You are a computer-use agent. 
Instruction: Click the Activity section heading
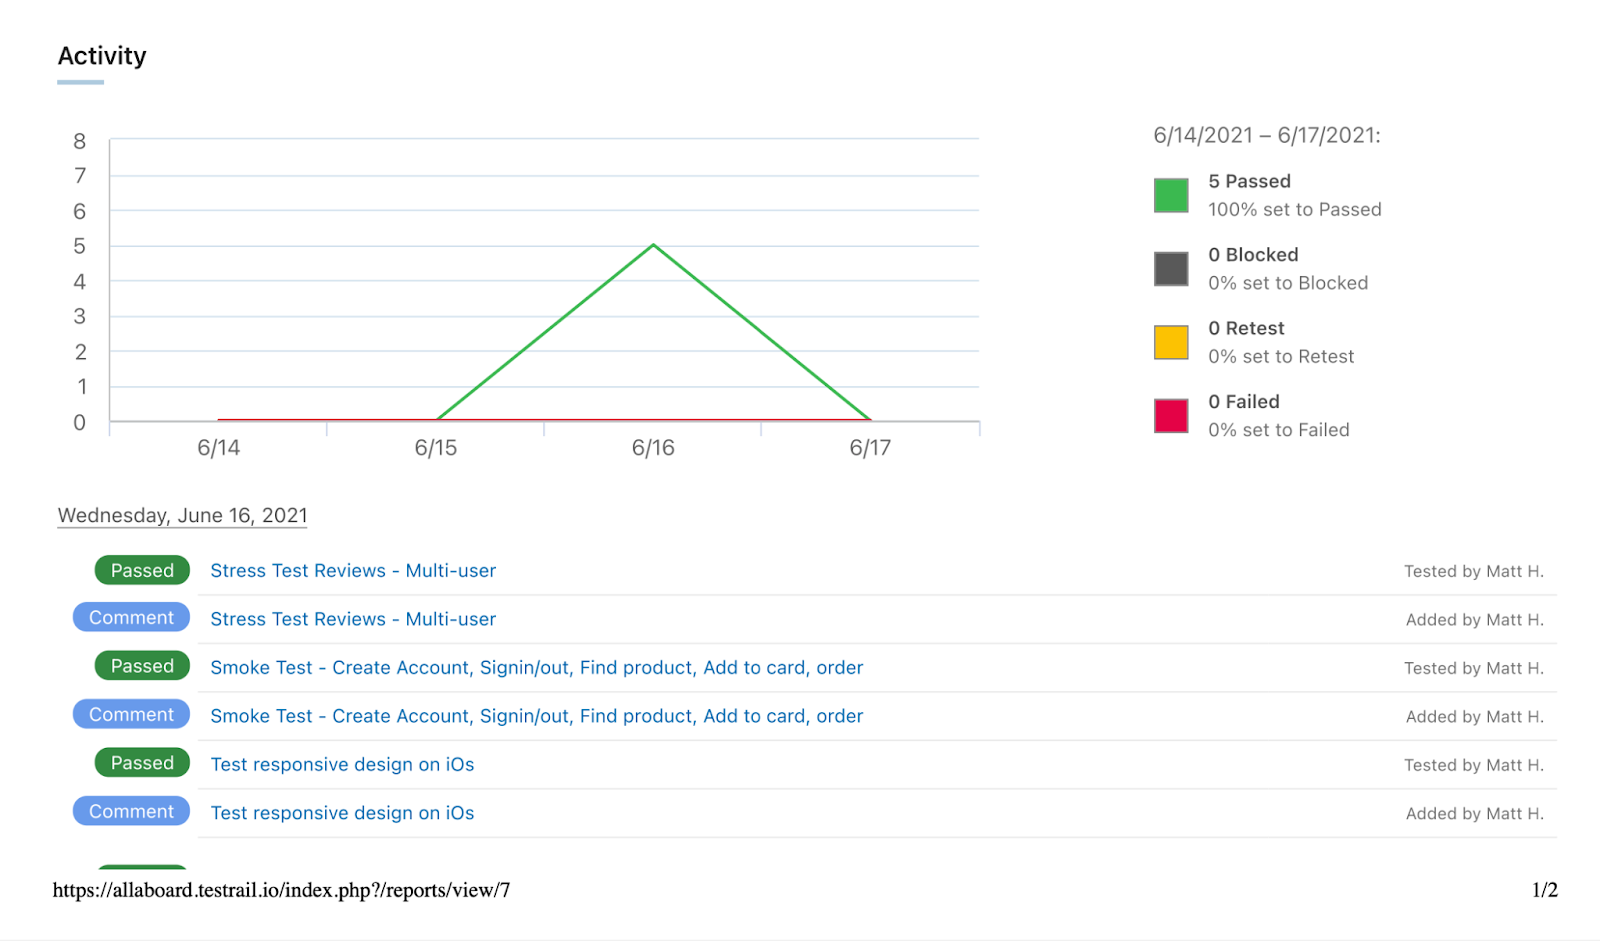point(102,56)
